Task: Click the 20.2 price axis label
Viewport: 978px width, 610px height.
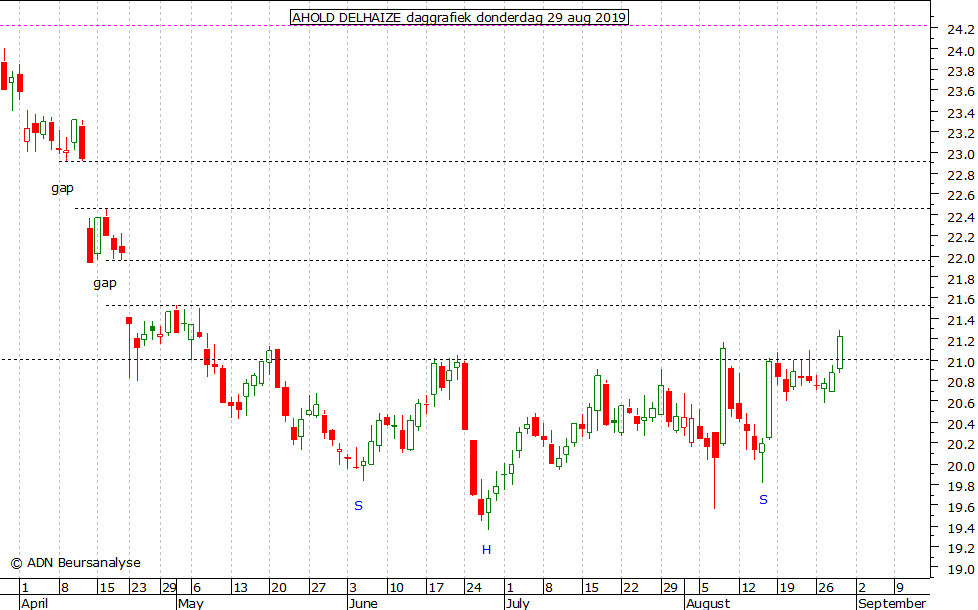Action: tap(961, 445)
